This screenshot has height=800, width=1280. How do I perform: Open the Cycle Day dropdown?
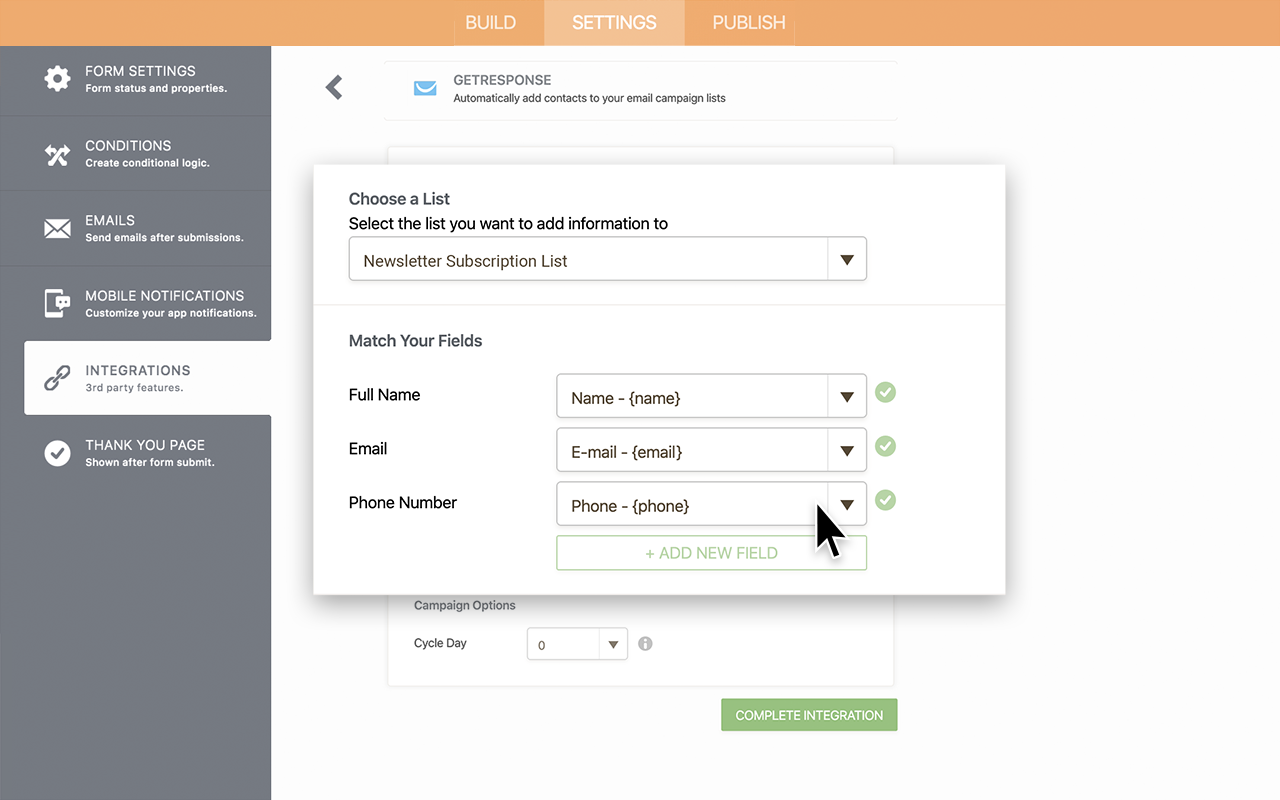coord(613,645)
